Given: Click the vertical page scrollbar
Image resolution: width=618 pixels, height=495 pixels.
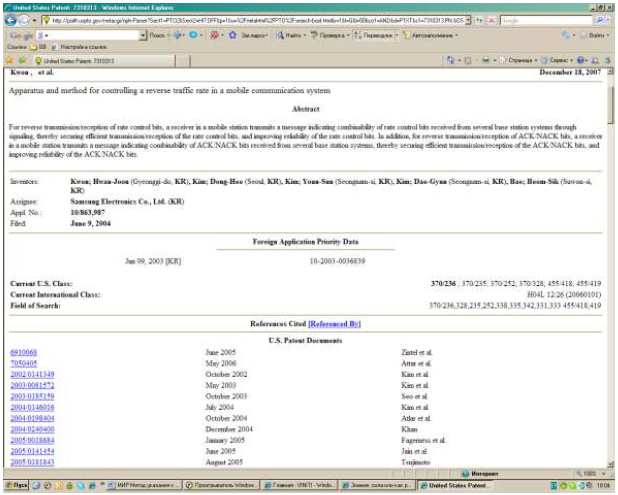Looking at the screenshot, I should tap(611, 250).
